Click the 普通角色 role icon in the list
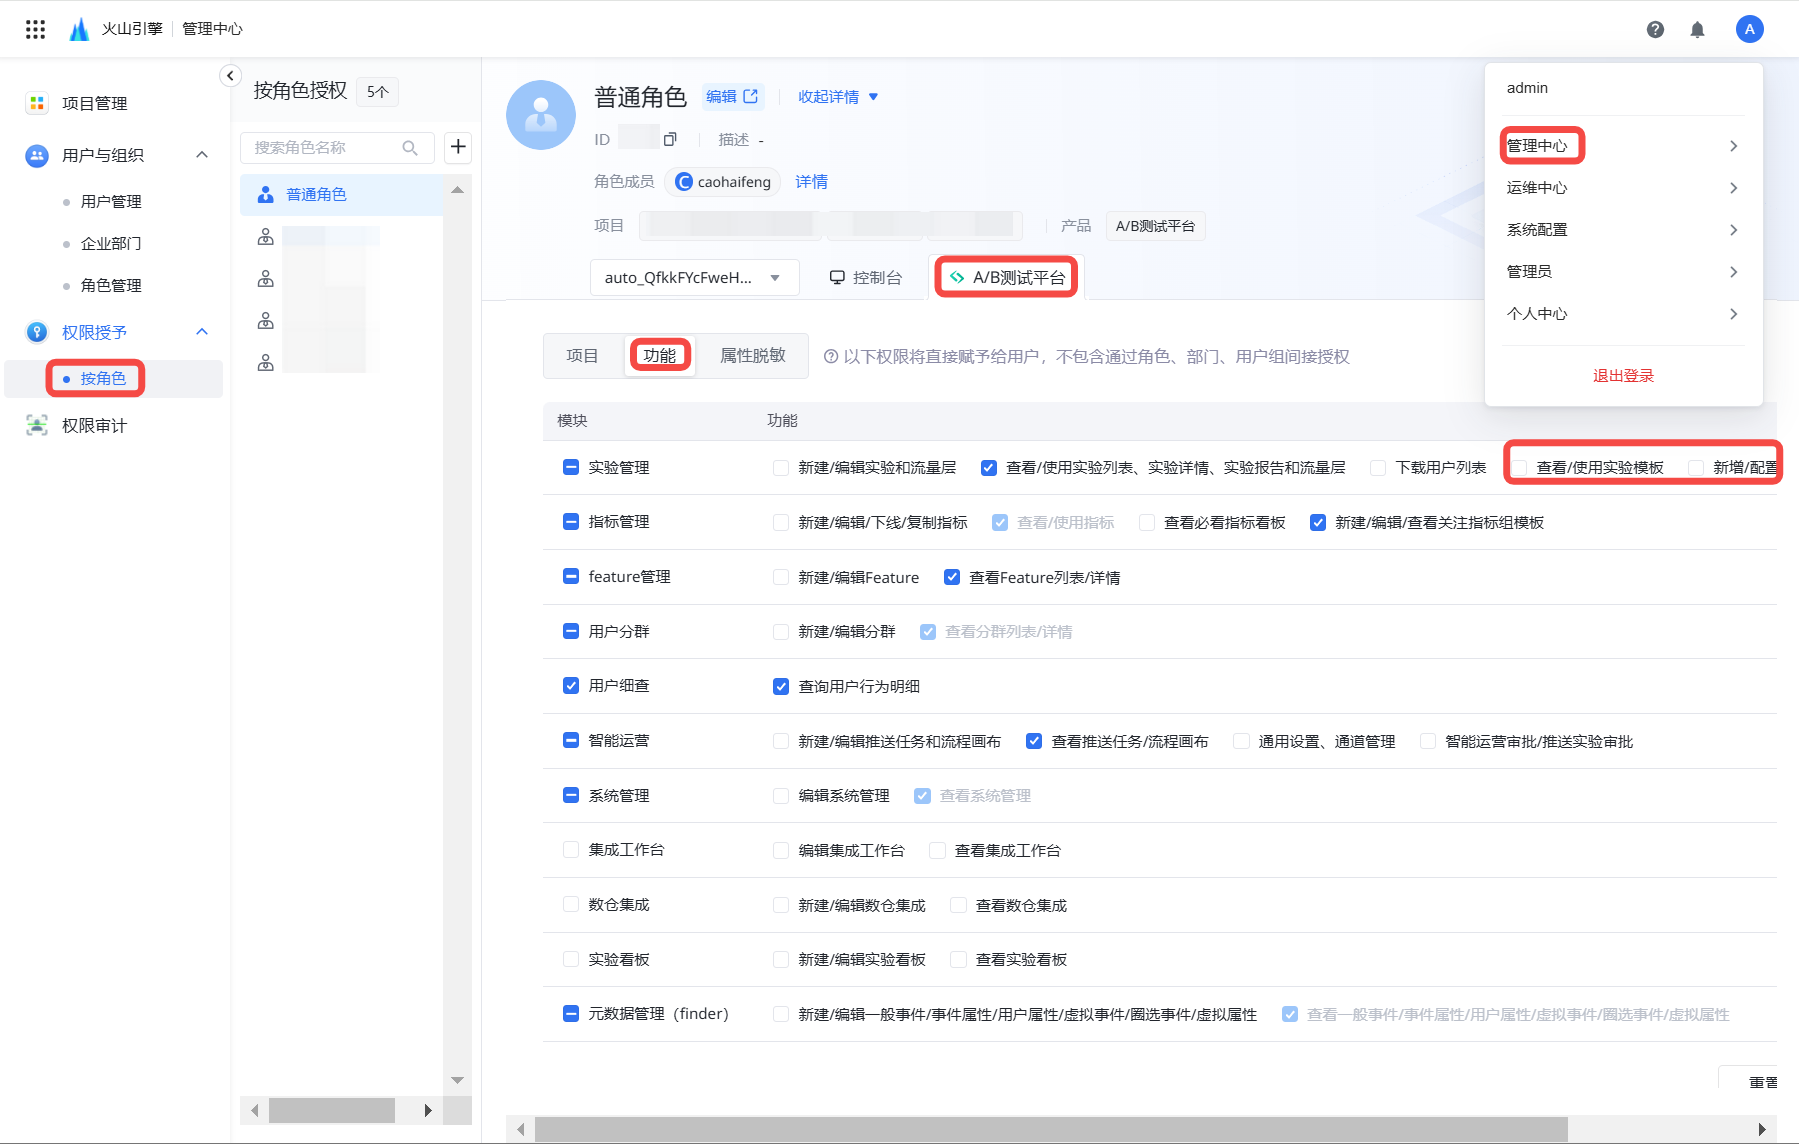The image size is (1799, 1144). click(265, 194)
